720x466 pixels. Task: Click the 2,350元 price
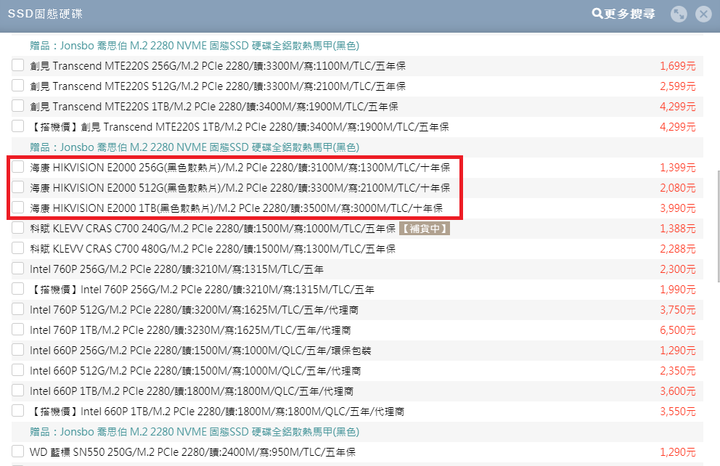coord(678,371)
